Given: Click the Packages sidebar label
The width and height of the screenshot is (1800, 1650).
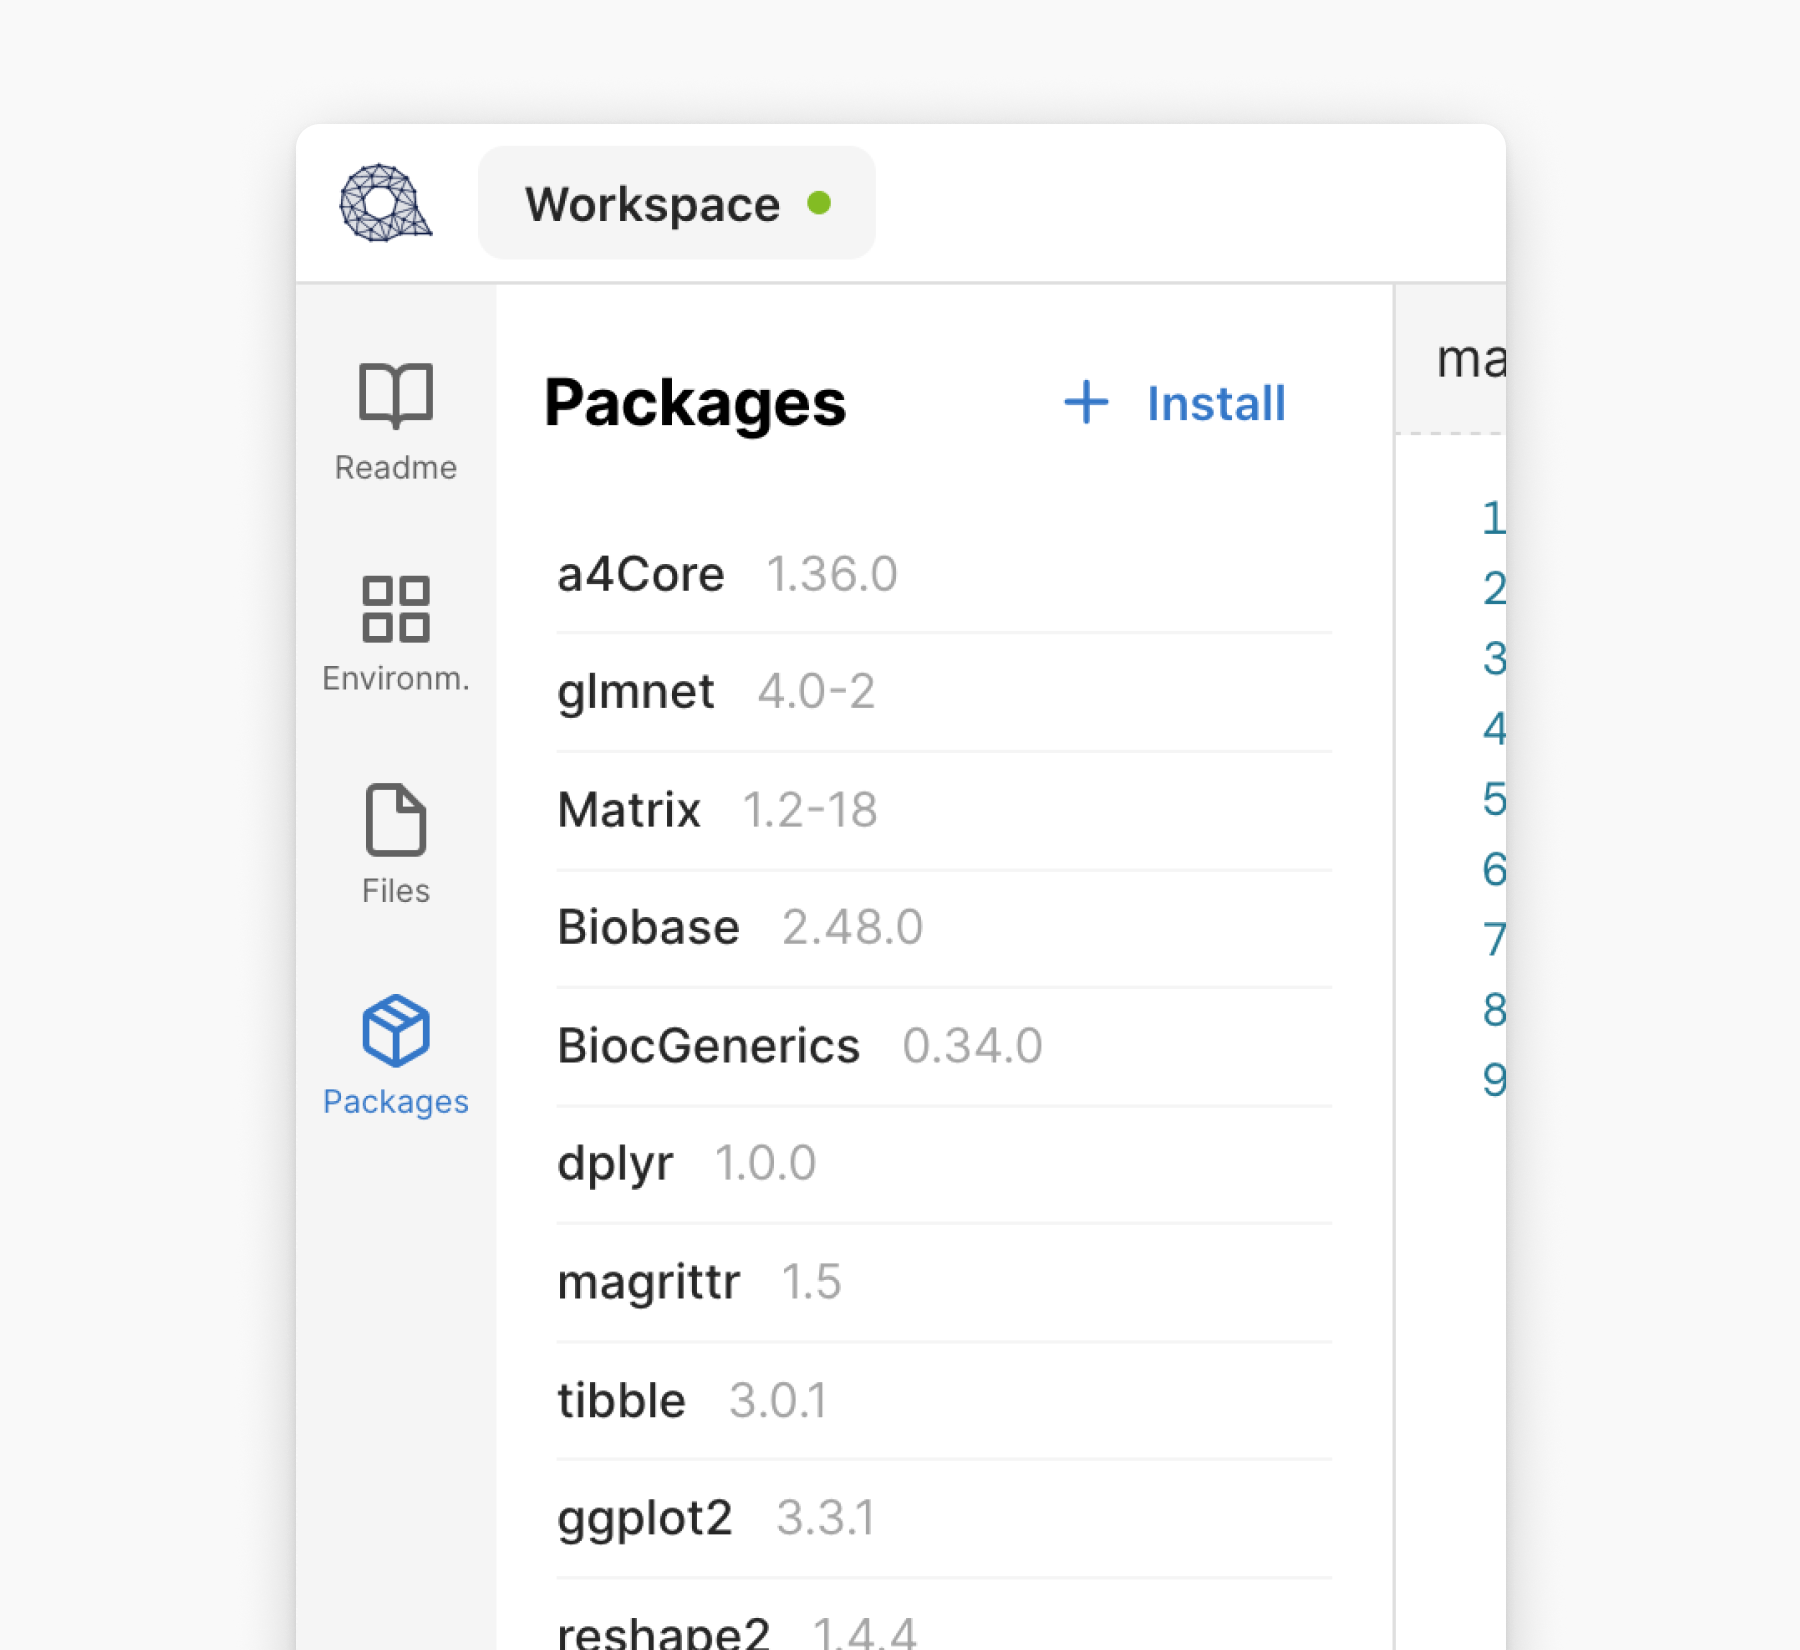Looking at the screenshot, I should pos(396,1102).
